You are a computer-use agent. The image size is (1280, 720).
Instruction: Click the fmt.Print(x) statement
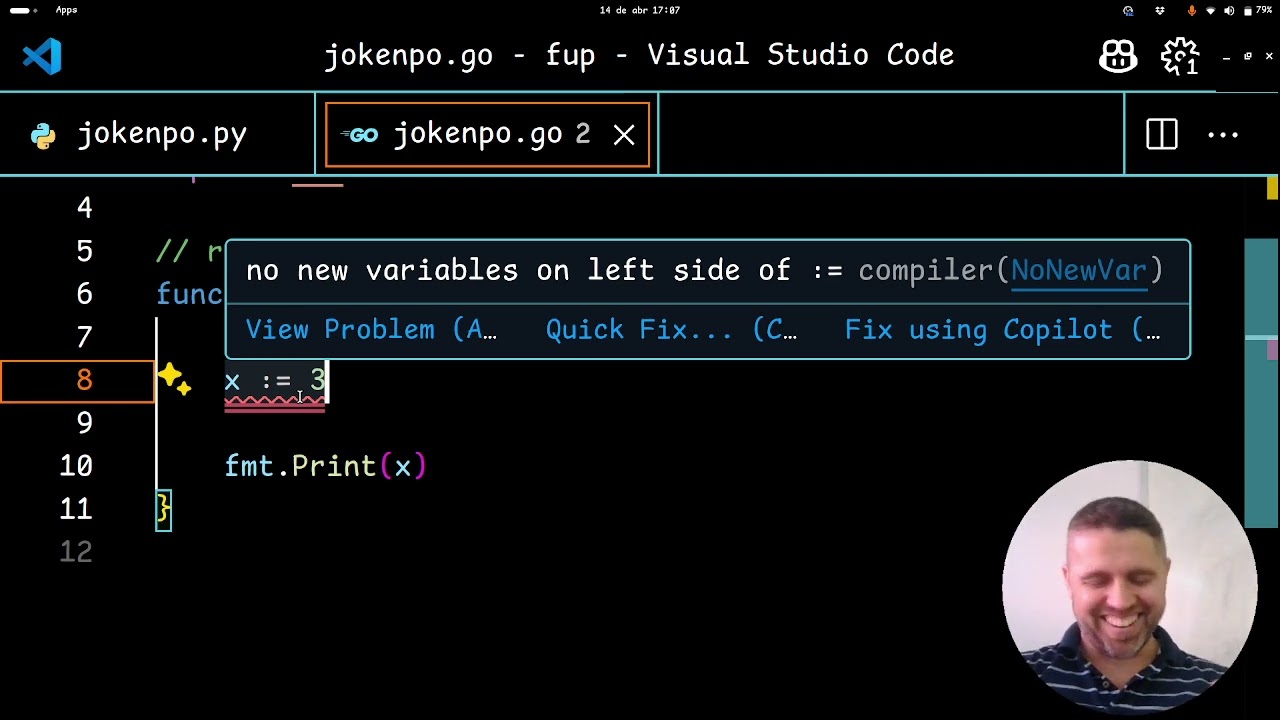coord(325,467)
